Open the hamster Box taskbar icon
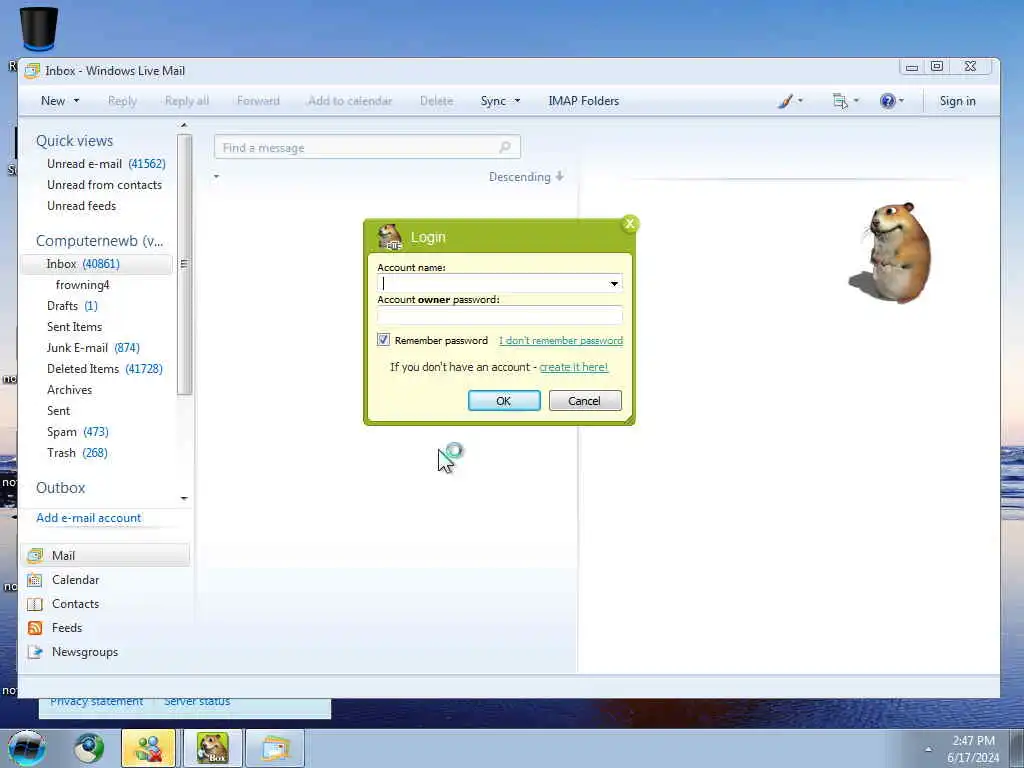The height and width of the screenshot is (768, 1024). coord(213,748)
